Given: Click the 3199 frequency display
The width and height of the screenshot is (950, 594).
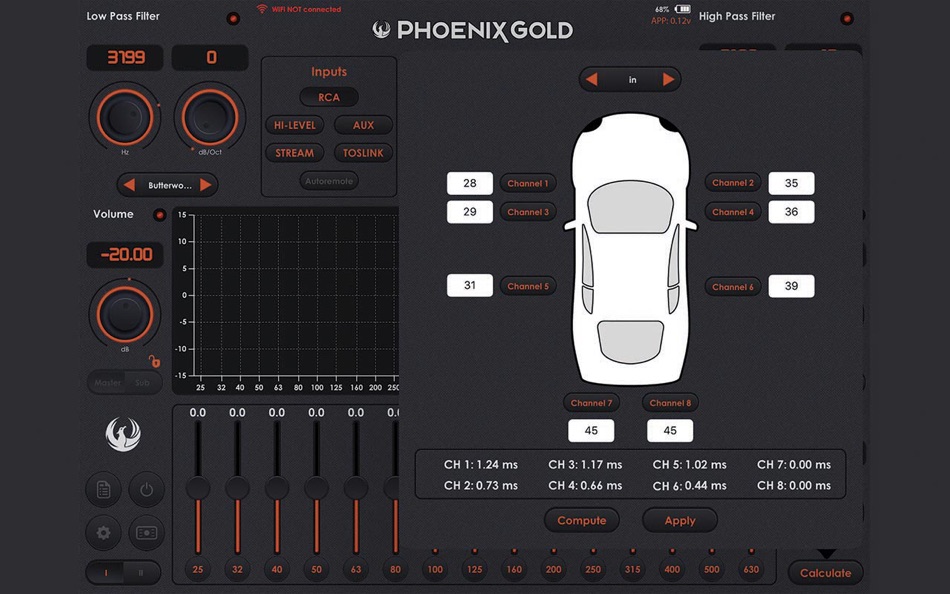Looking at the screenshot, I should pos(125,58).
